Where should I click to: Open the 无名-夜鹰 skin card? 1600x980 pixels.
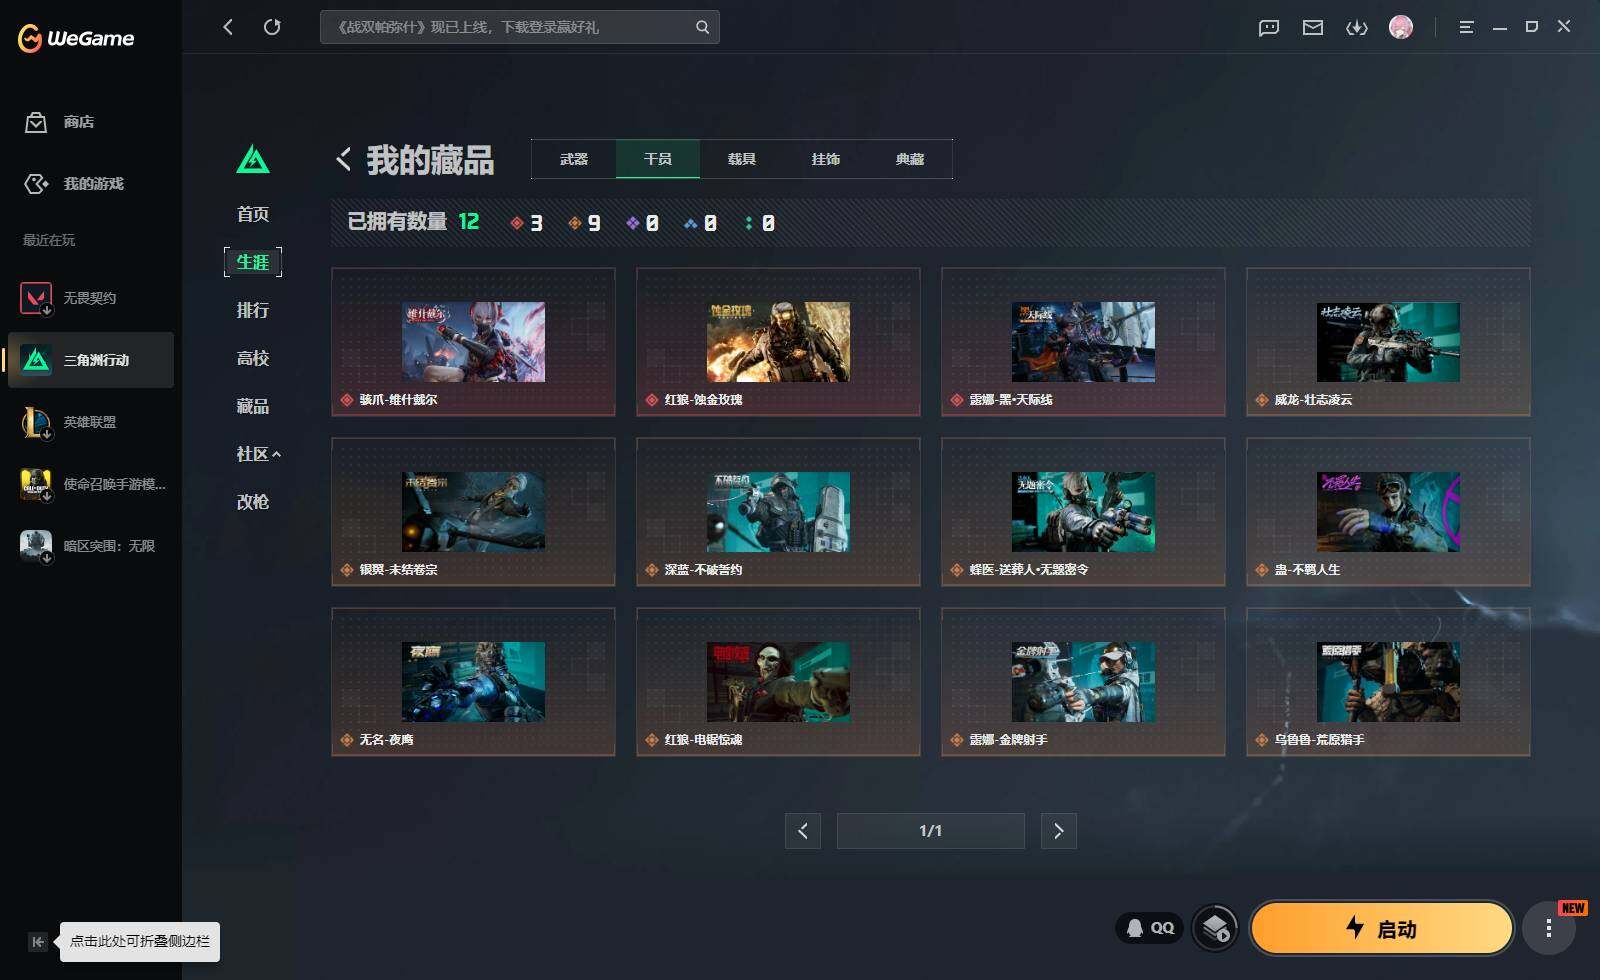pyautogui.click(x=473, y=682)
